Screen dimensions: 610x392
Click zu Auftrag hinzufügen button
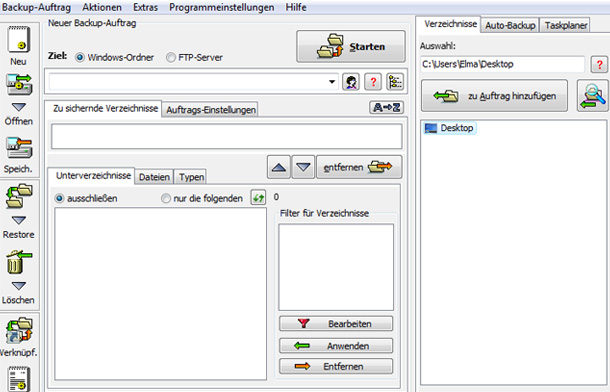click(x=494, y=96)
